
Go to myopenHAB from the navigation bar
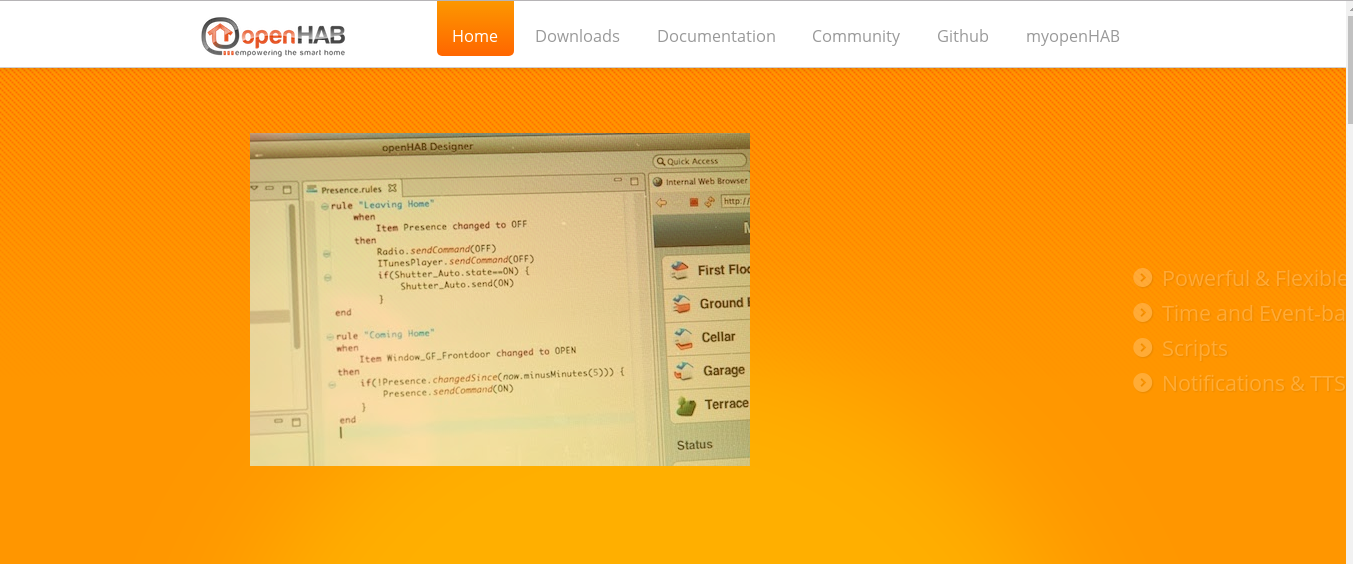click(x=1073, y=36)
